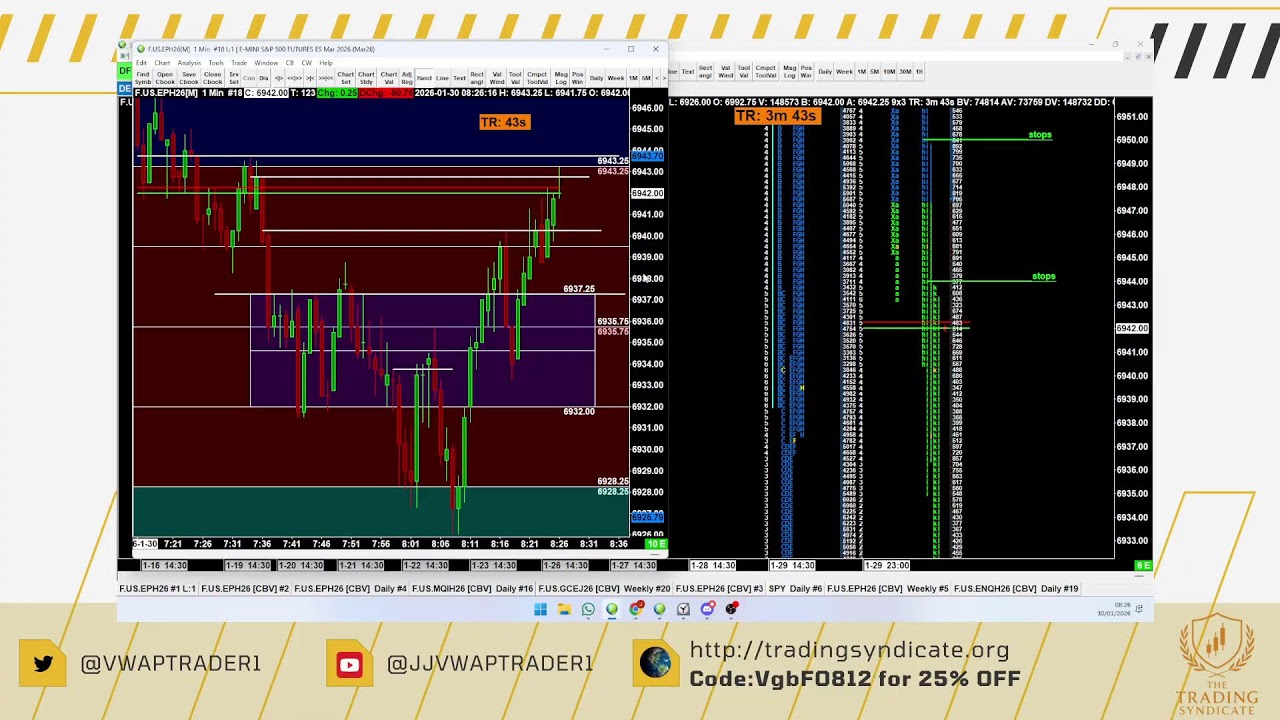Select the Text tool in front window
1280x720 pixels.
coord(459,77)
